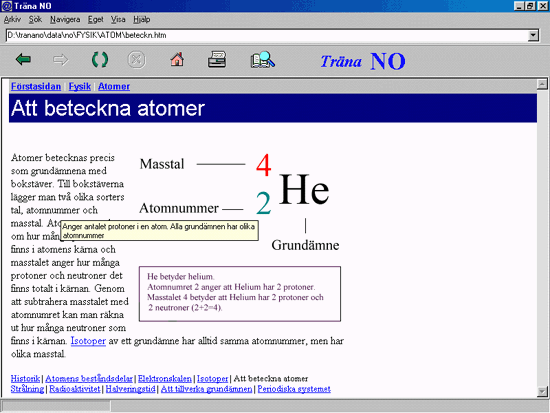Minimize the Träna NO window
550x413 pixels.
point(519,6)
